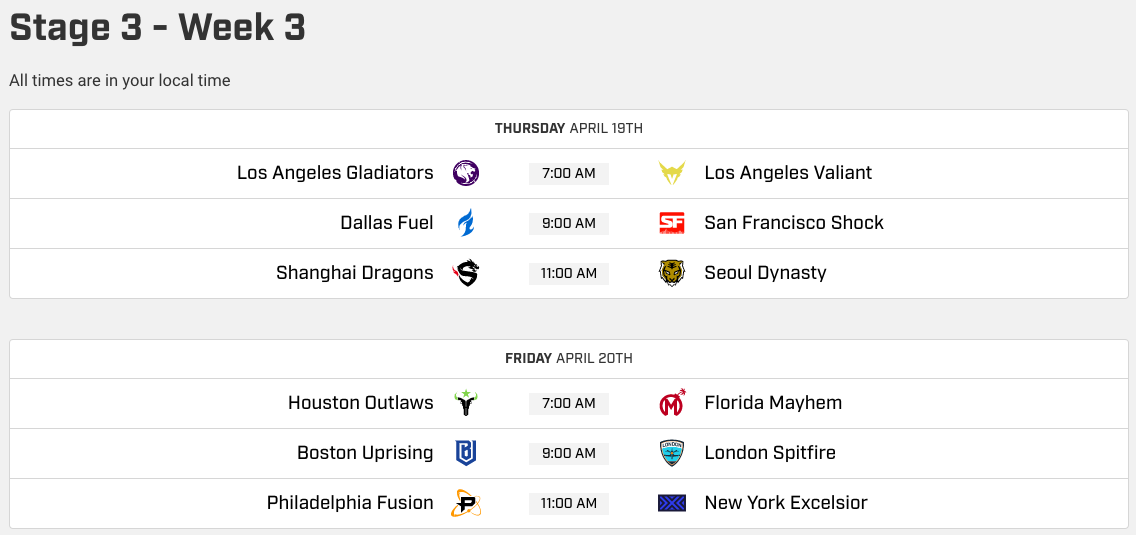Click the New York Excelsior logo
Image resolution: width=1136 pixels, height=535 pixels.
672,503
